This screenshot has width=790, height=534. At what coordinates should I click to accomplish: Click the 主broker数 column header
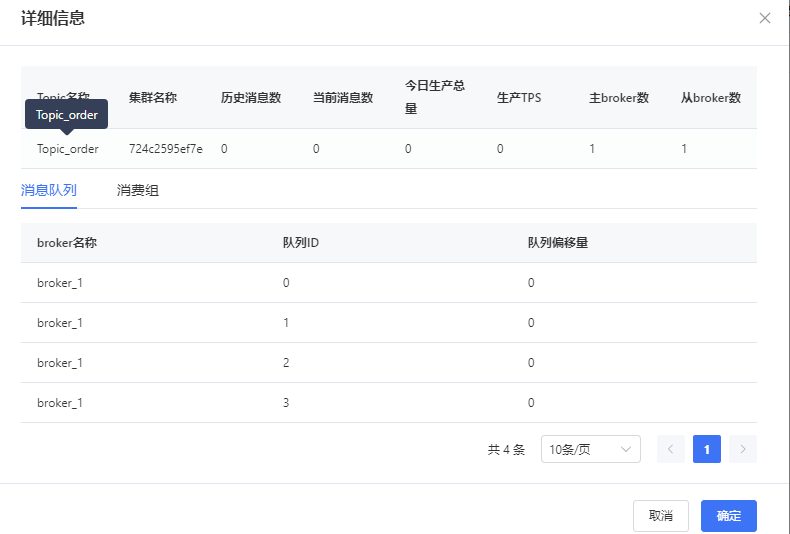(619, 98)
